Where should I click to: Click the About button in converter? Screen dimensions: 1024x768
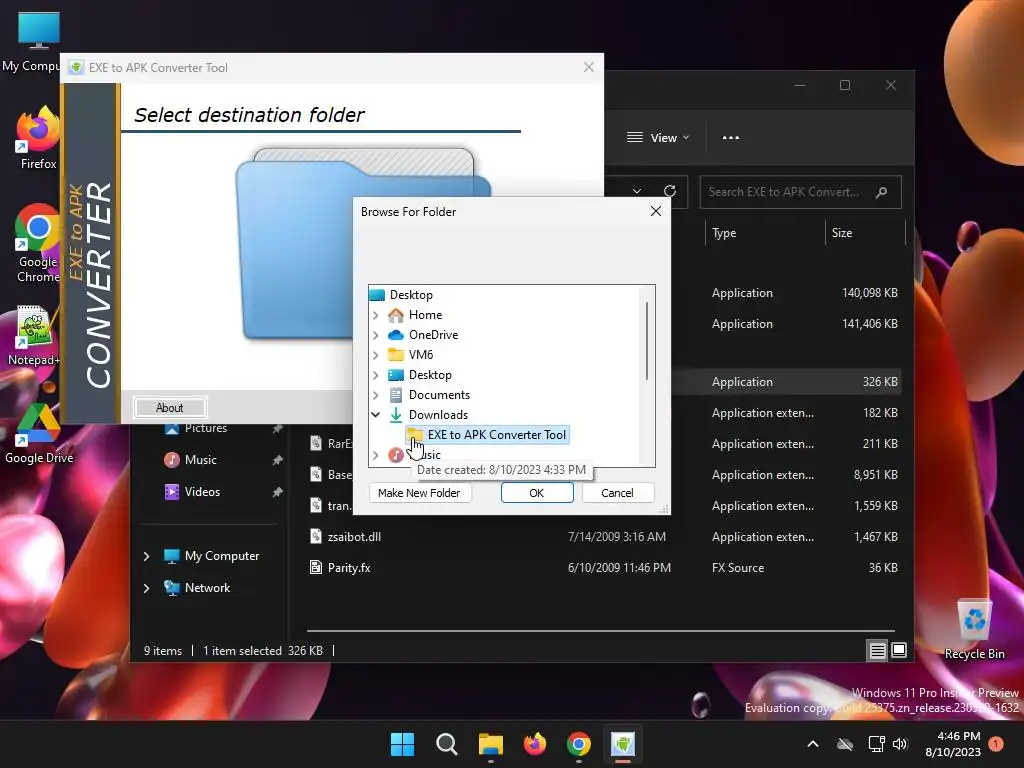tap(170, 408)
